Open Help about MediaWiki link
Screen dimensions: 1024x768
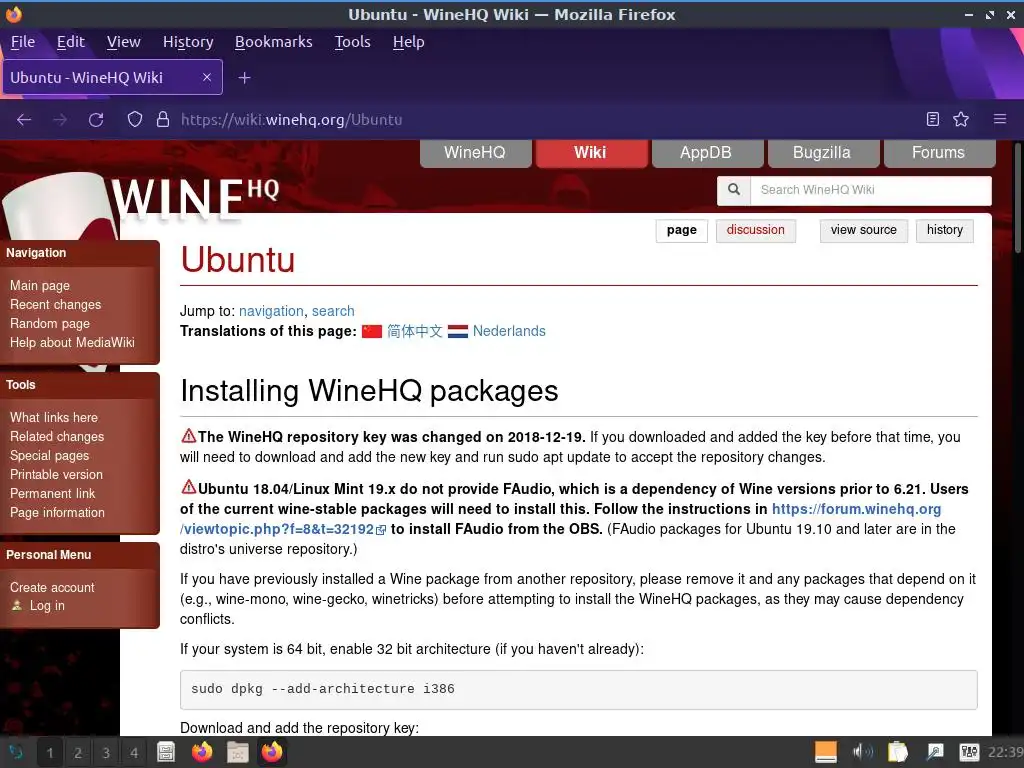[72, 342]
